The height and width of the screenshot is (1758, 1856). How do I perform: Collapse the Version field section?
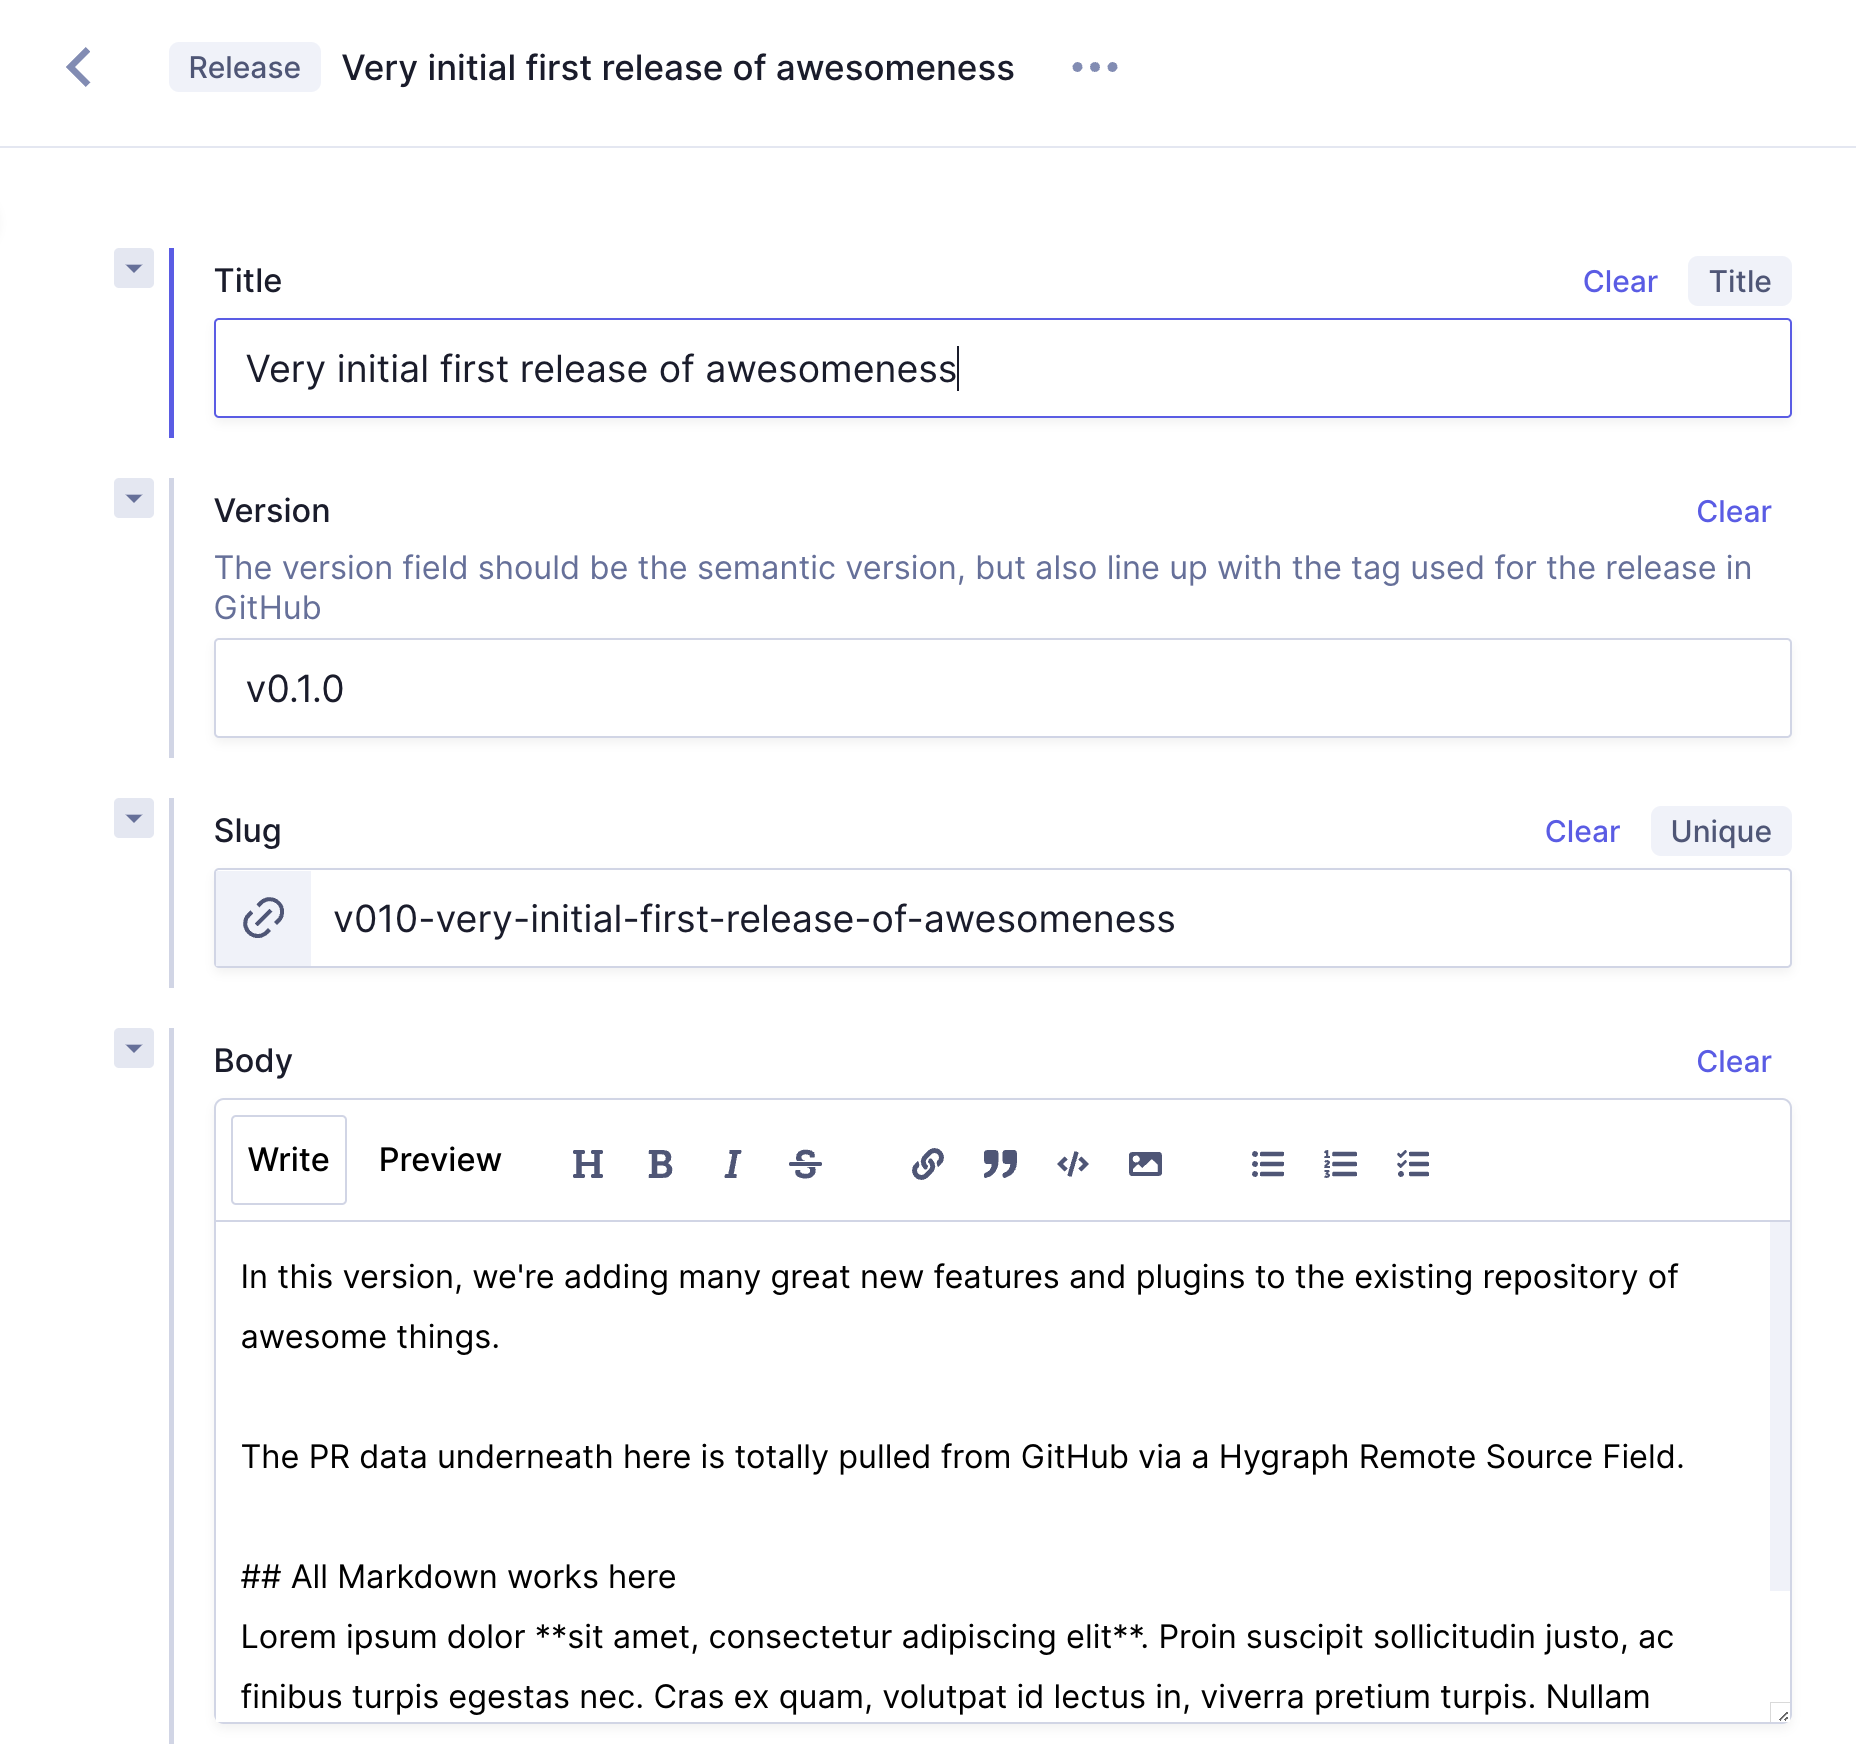click(133, 499)
